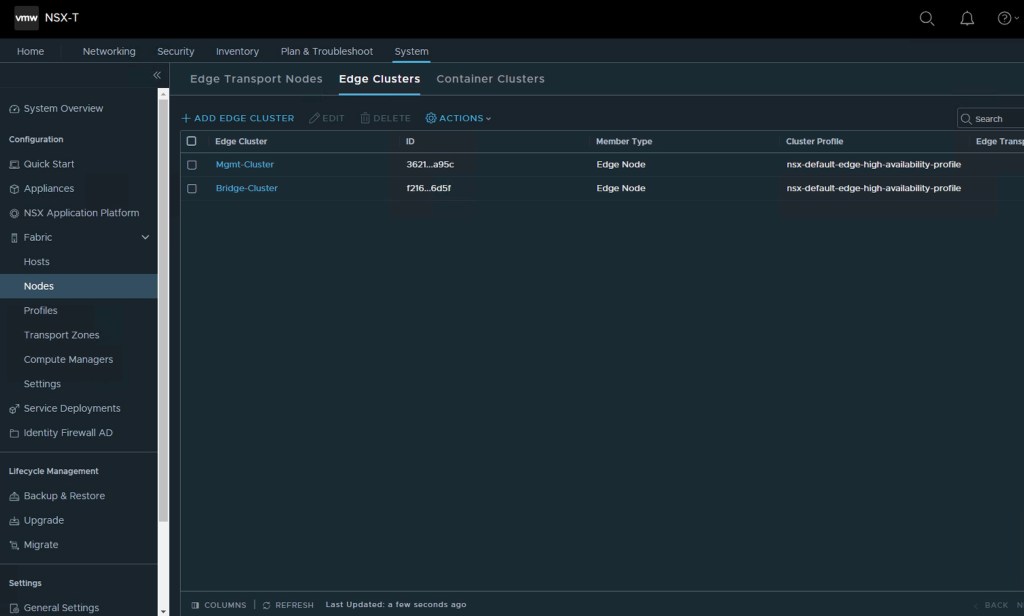Open the notifications bell

[967, 18]
